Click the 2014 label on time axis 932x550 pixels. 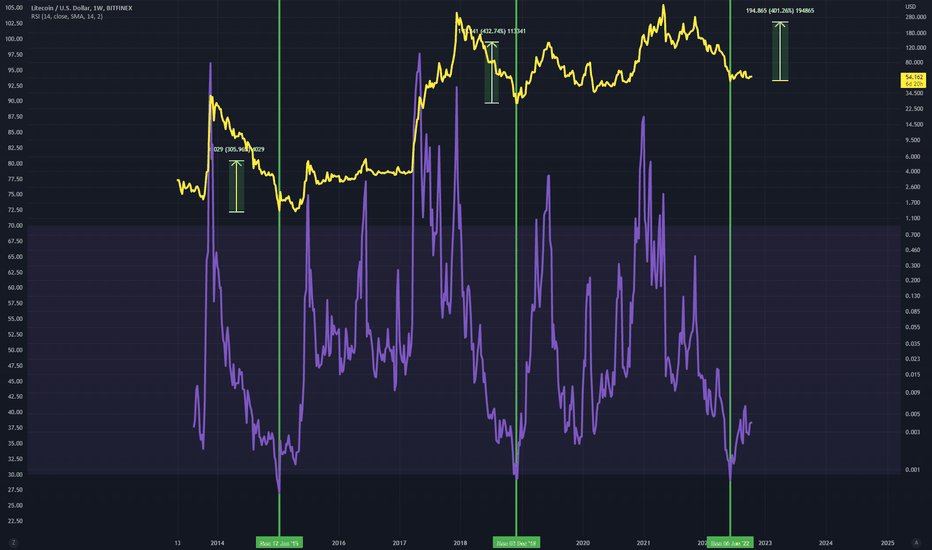coord(218,543)
